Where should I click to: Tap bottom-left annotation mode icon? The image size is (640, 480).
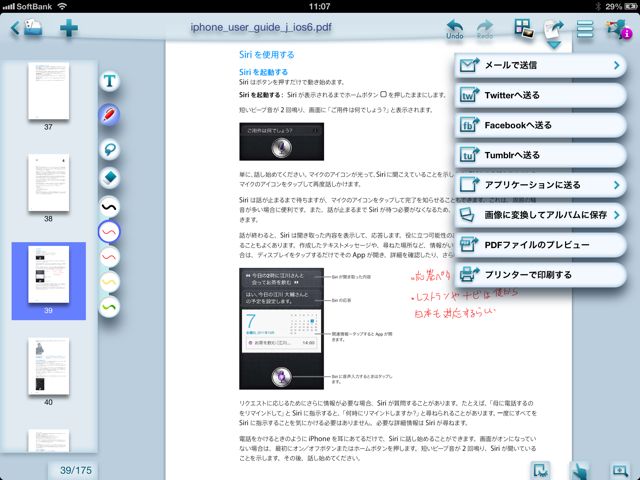tap(540, 471)
